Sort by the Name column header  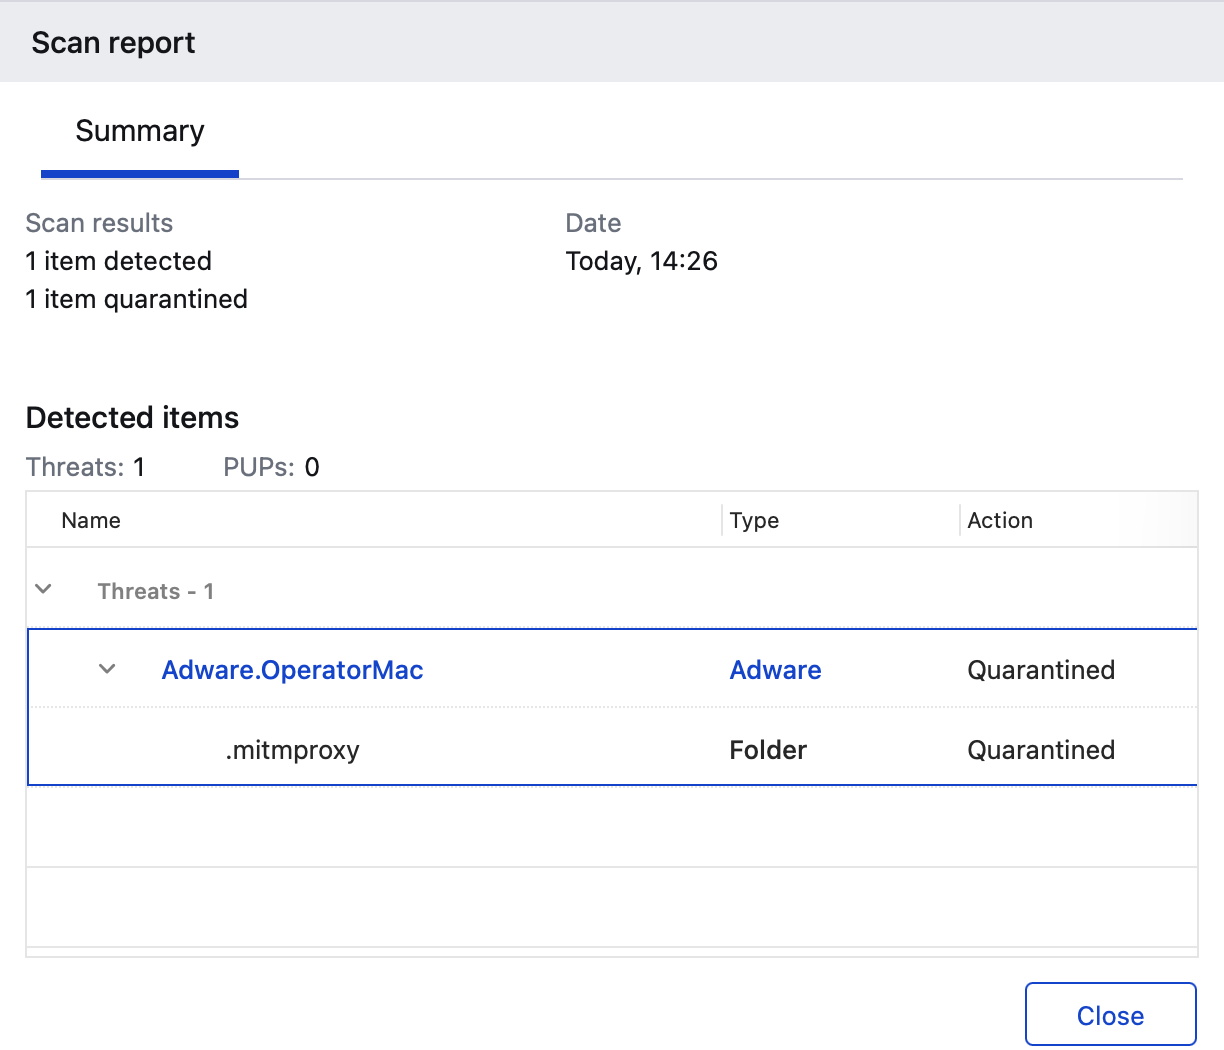(91, 520)
